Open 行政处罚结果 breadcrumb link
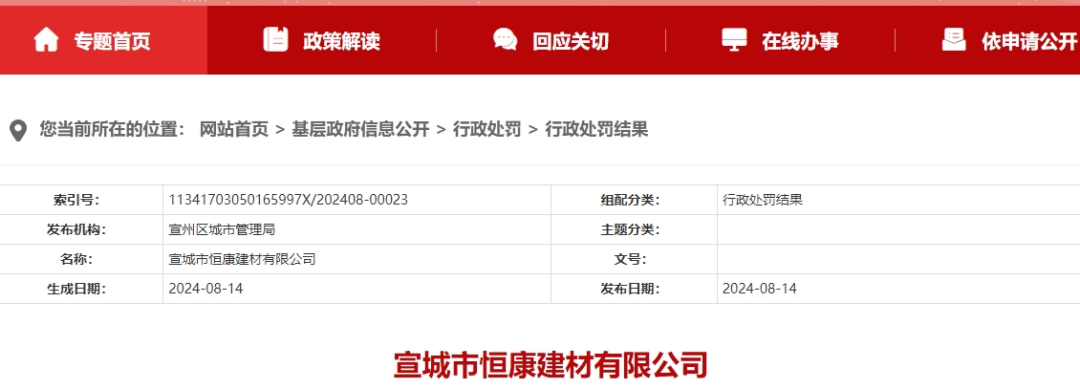This screenshot has width=1080, height=389. coord(596,129)
